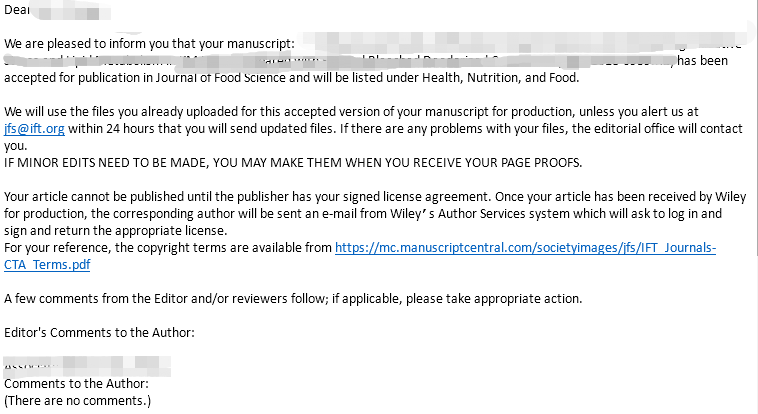Image resolution: width=758 pixels, height=414 pixels.
Task: Click the blurred text below Editor's Comments heading
Action: coord(60,363)
